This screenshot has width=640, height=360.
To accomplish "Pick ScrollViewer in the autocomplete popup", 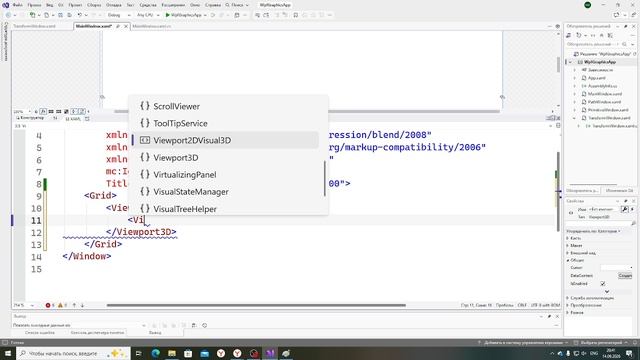I will [x=225, y=106].
